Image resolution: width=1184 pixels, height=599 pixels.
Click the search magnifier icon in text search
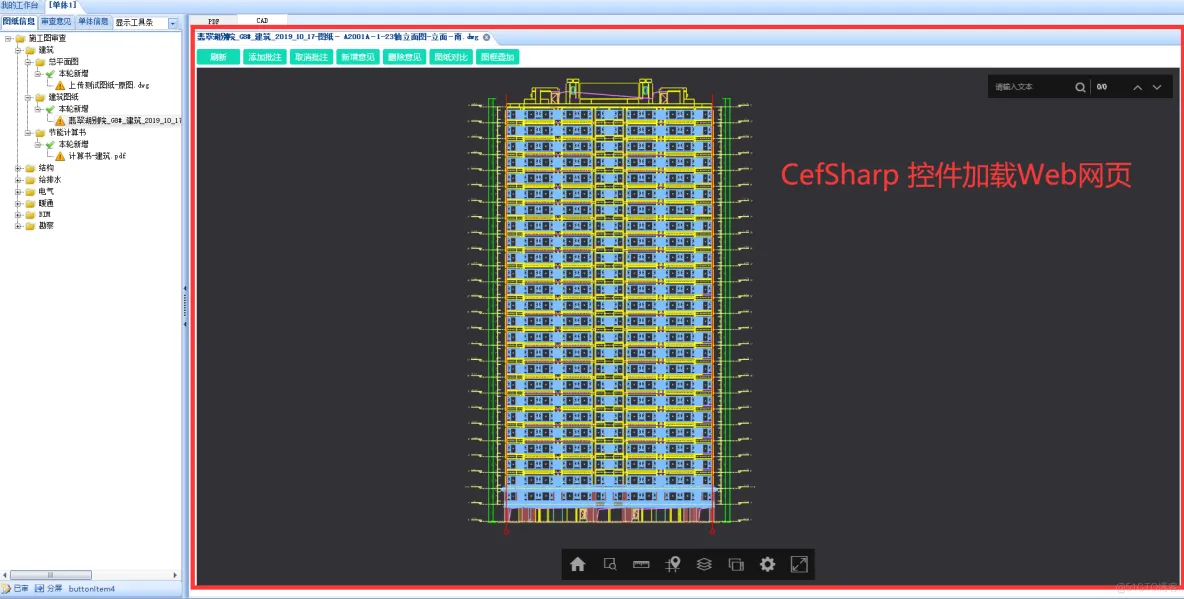point(1081,87)
